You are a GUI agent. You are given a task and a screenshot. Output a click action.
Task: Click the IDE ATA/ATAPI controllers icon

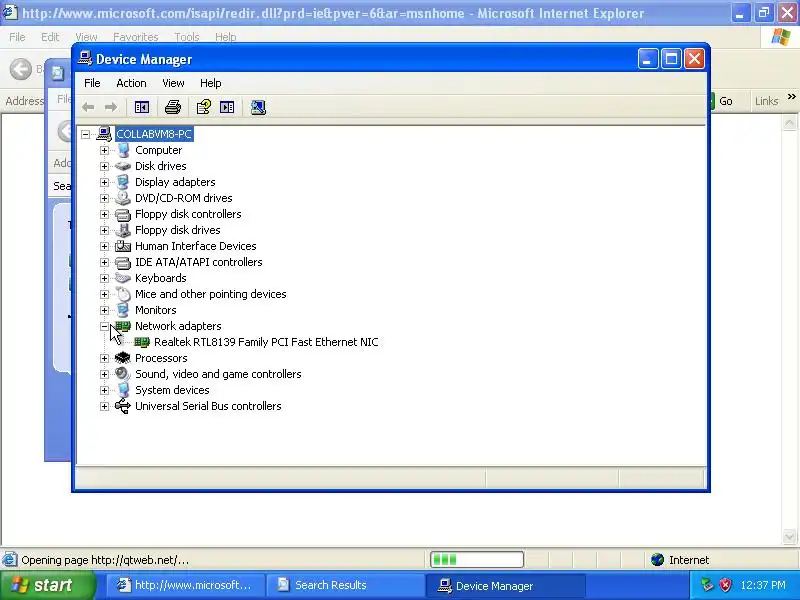(x=123, y=262)
